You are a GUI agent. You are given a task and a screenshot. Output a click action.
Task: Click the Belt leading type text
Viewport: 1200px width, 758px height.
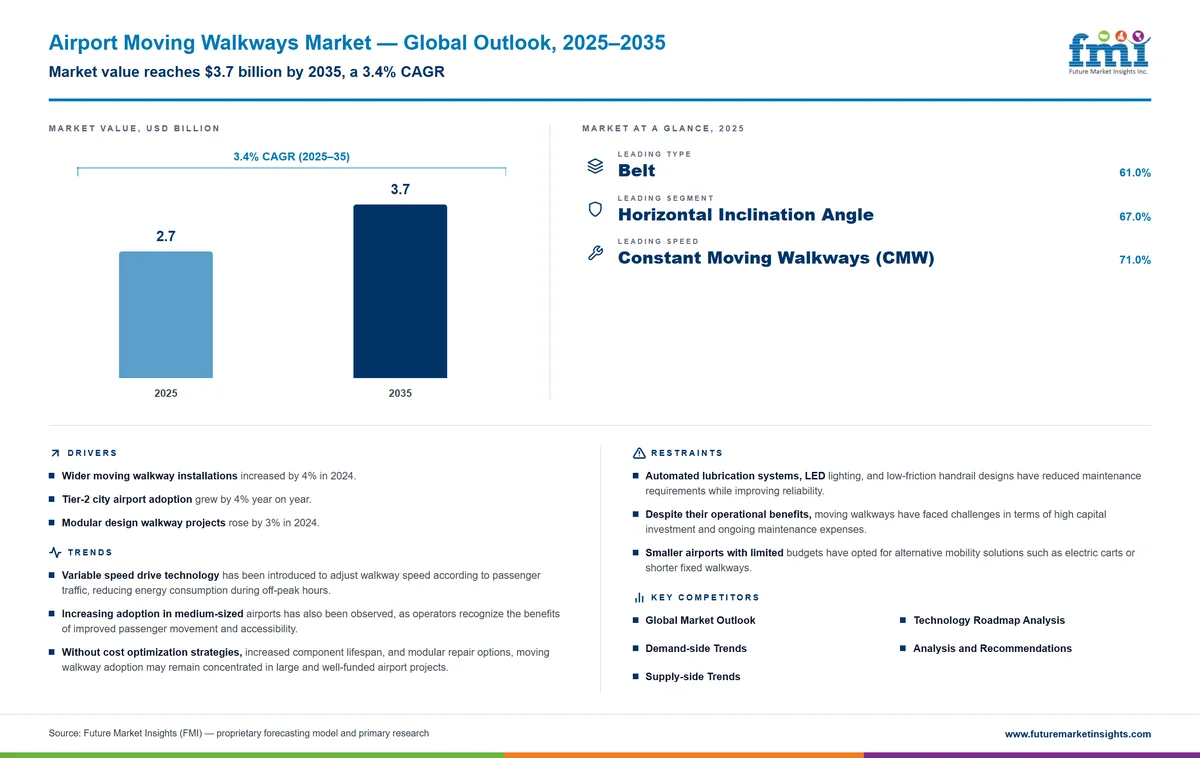[x=637, y=171]
